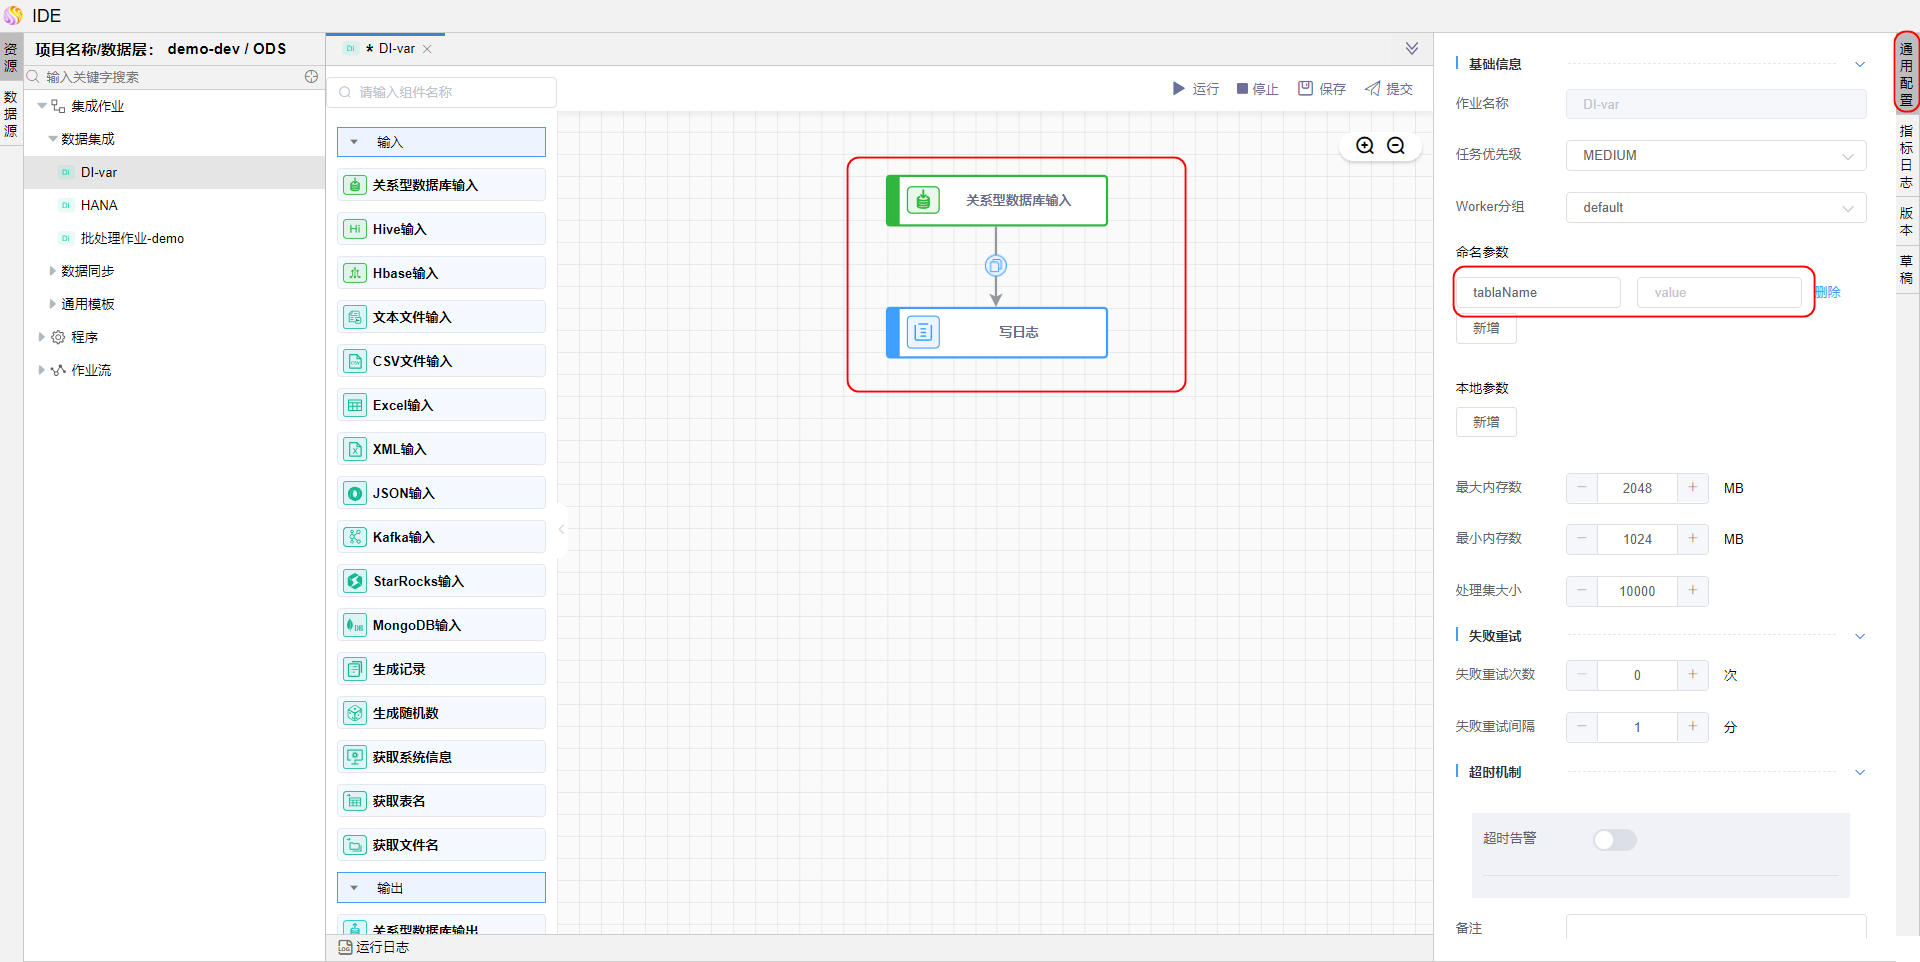
Task: Zoom out on the canvas
Action: (1396, 146)
